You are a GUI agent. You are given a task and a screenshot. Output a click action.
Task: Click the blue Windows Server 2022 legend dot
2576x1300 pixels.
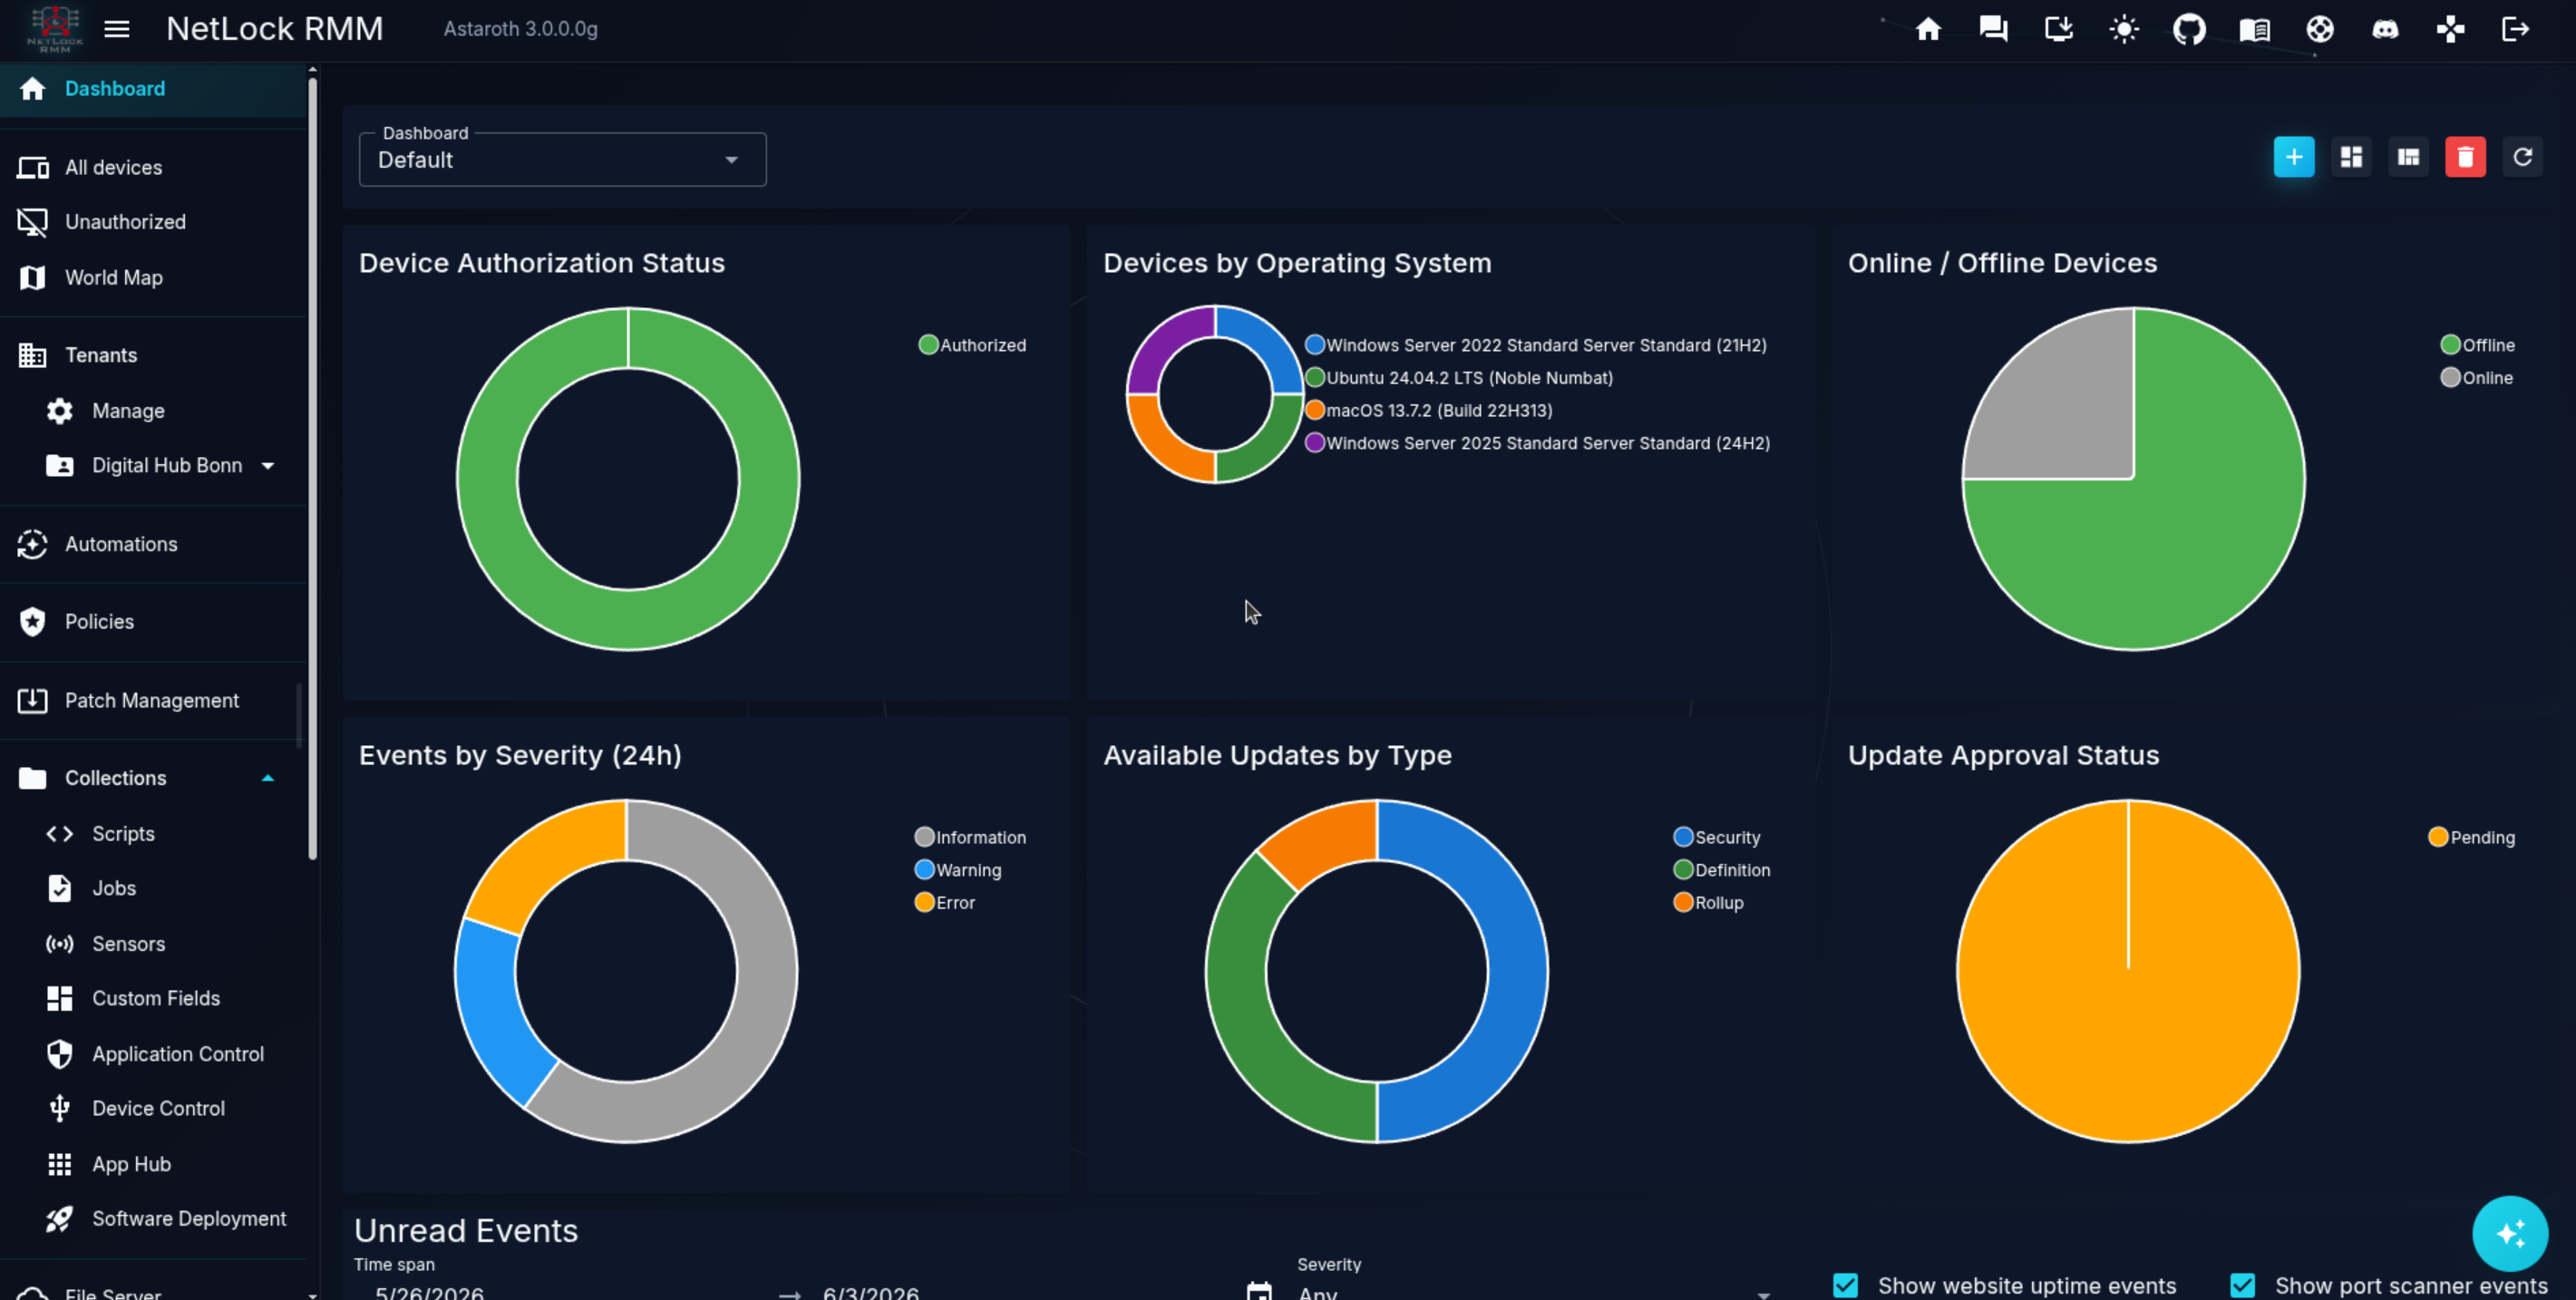pyautogui.click(x=1315, y=345)
